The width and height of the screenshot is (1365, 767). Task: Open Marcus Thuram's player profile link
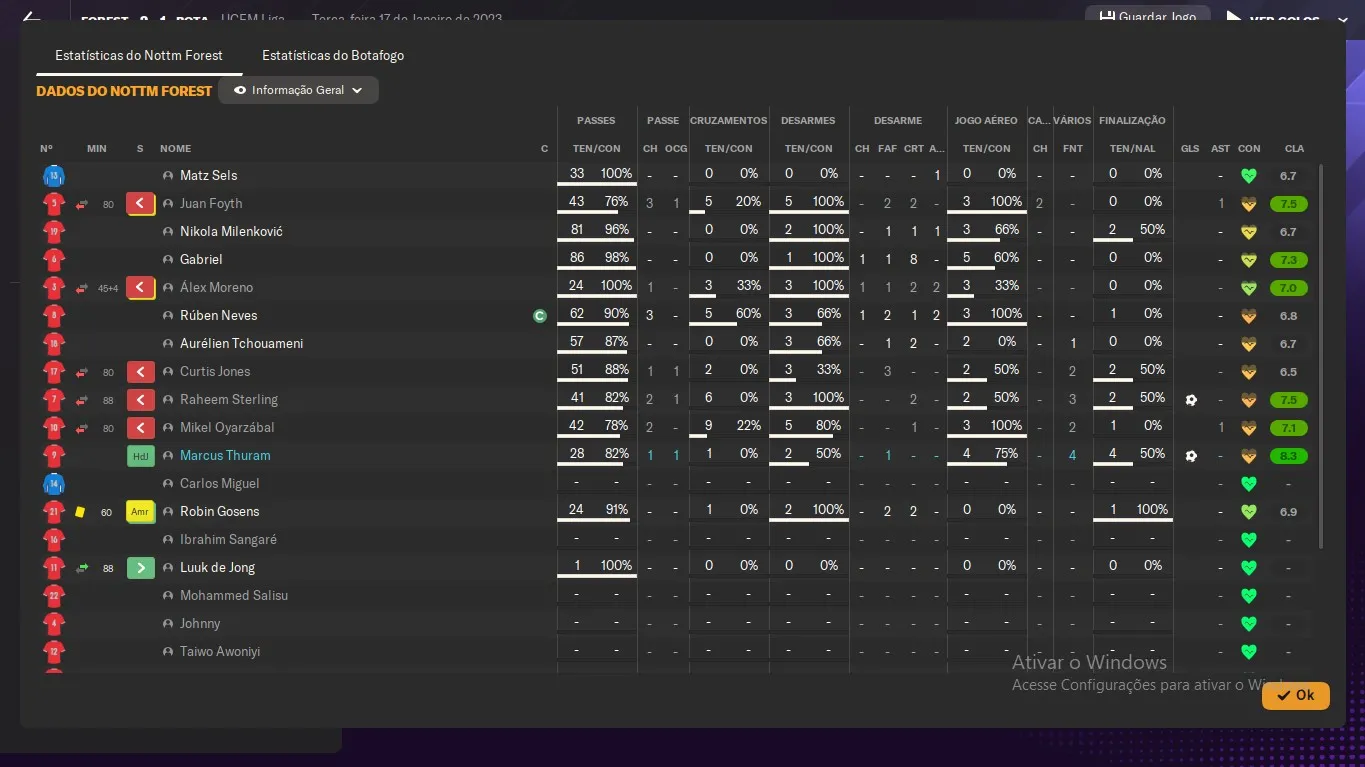coord(225,456)
